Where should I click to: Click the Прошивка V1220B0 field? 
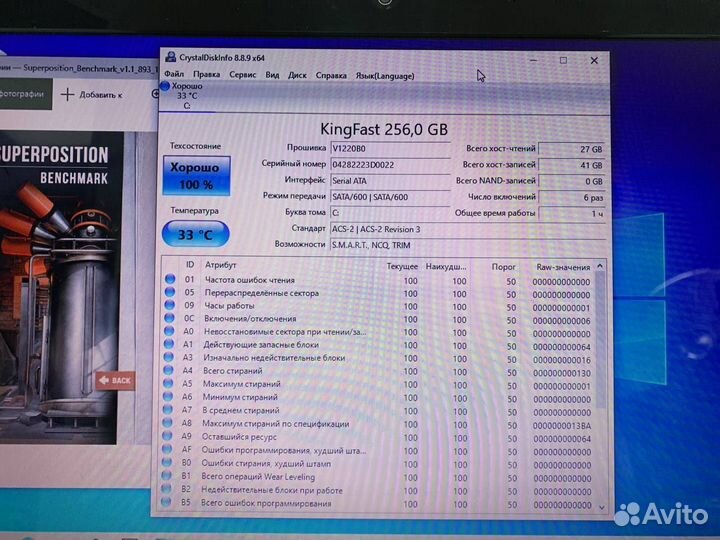click(x=390, y=148)
